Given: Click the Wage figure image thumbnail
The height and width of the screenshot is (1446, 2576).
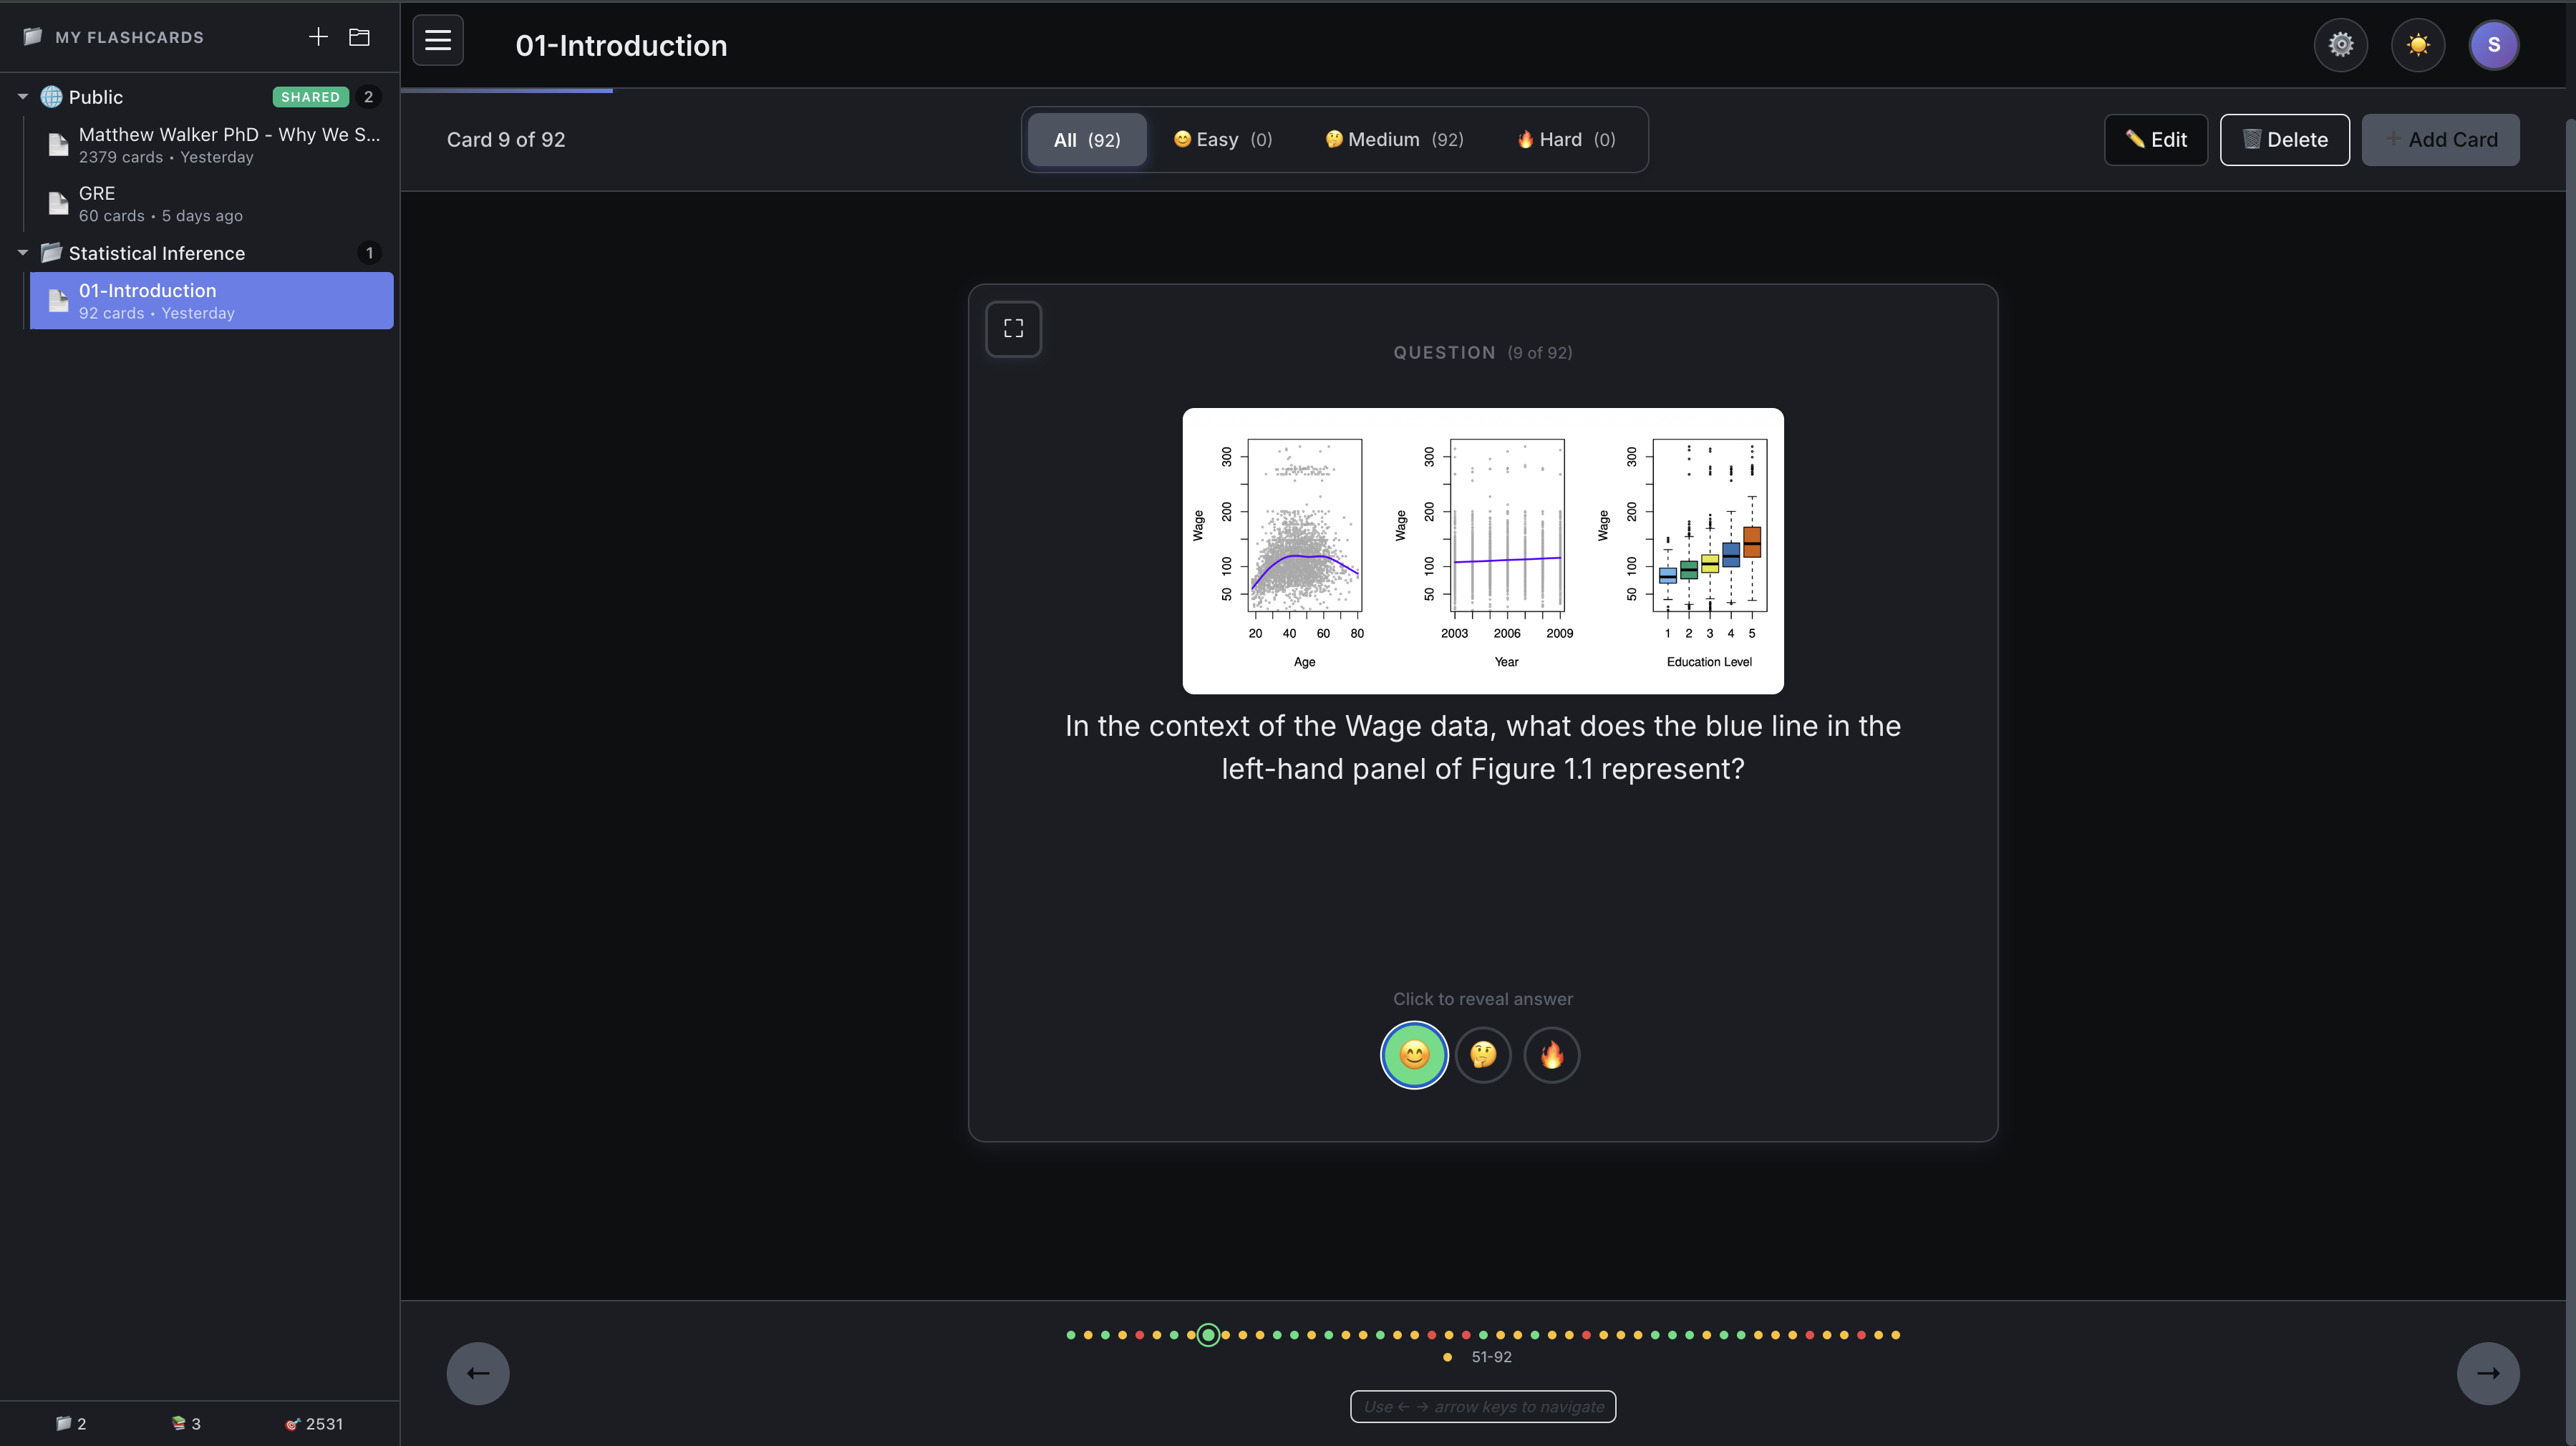Looking at the screenshot, I should 1482,550.
